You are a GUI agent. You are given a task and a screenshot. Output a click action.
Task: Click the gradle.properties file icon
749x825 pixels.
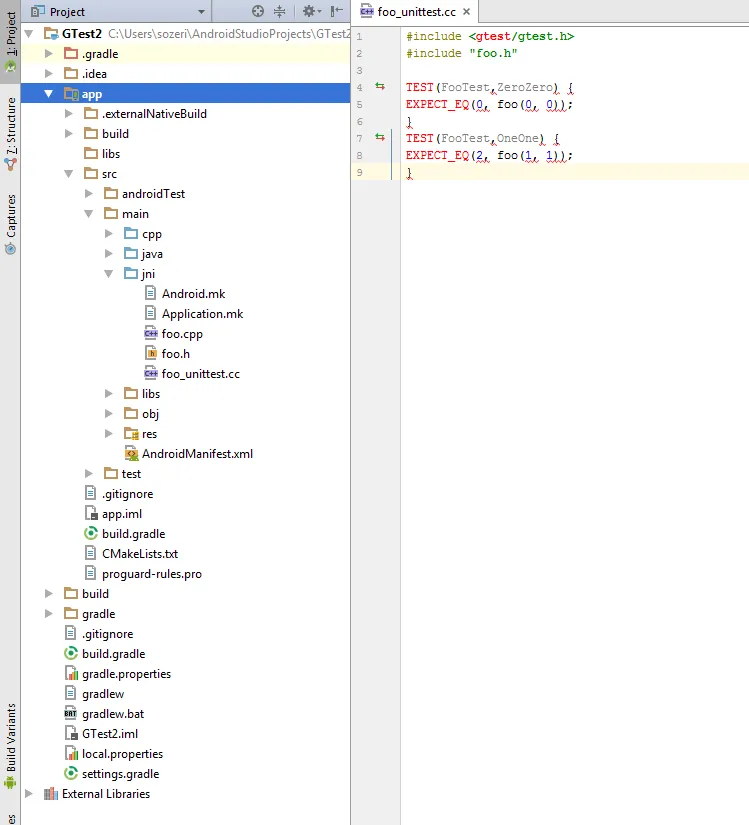[71, 673]
